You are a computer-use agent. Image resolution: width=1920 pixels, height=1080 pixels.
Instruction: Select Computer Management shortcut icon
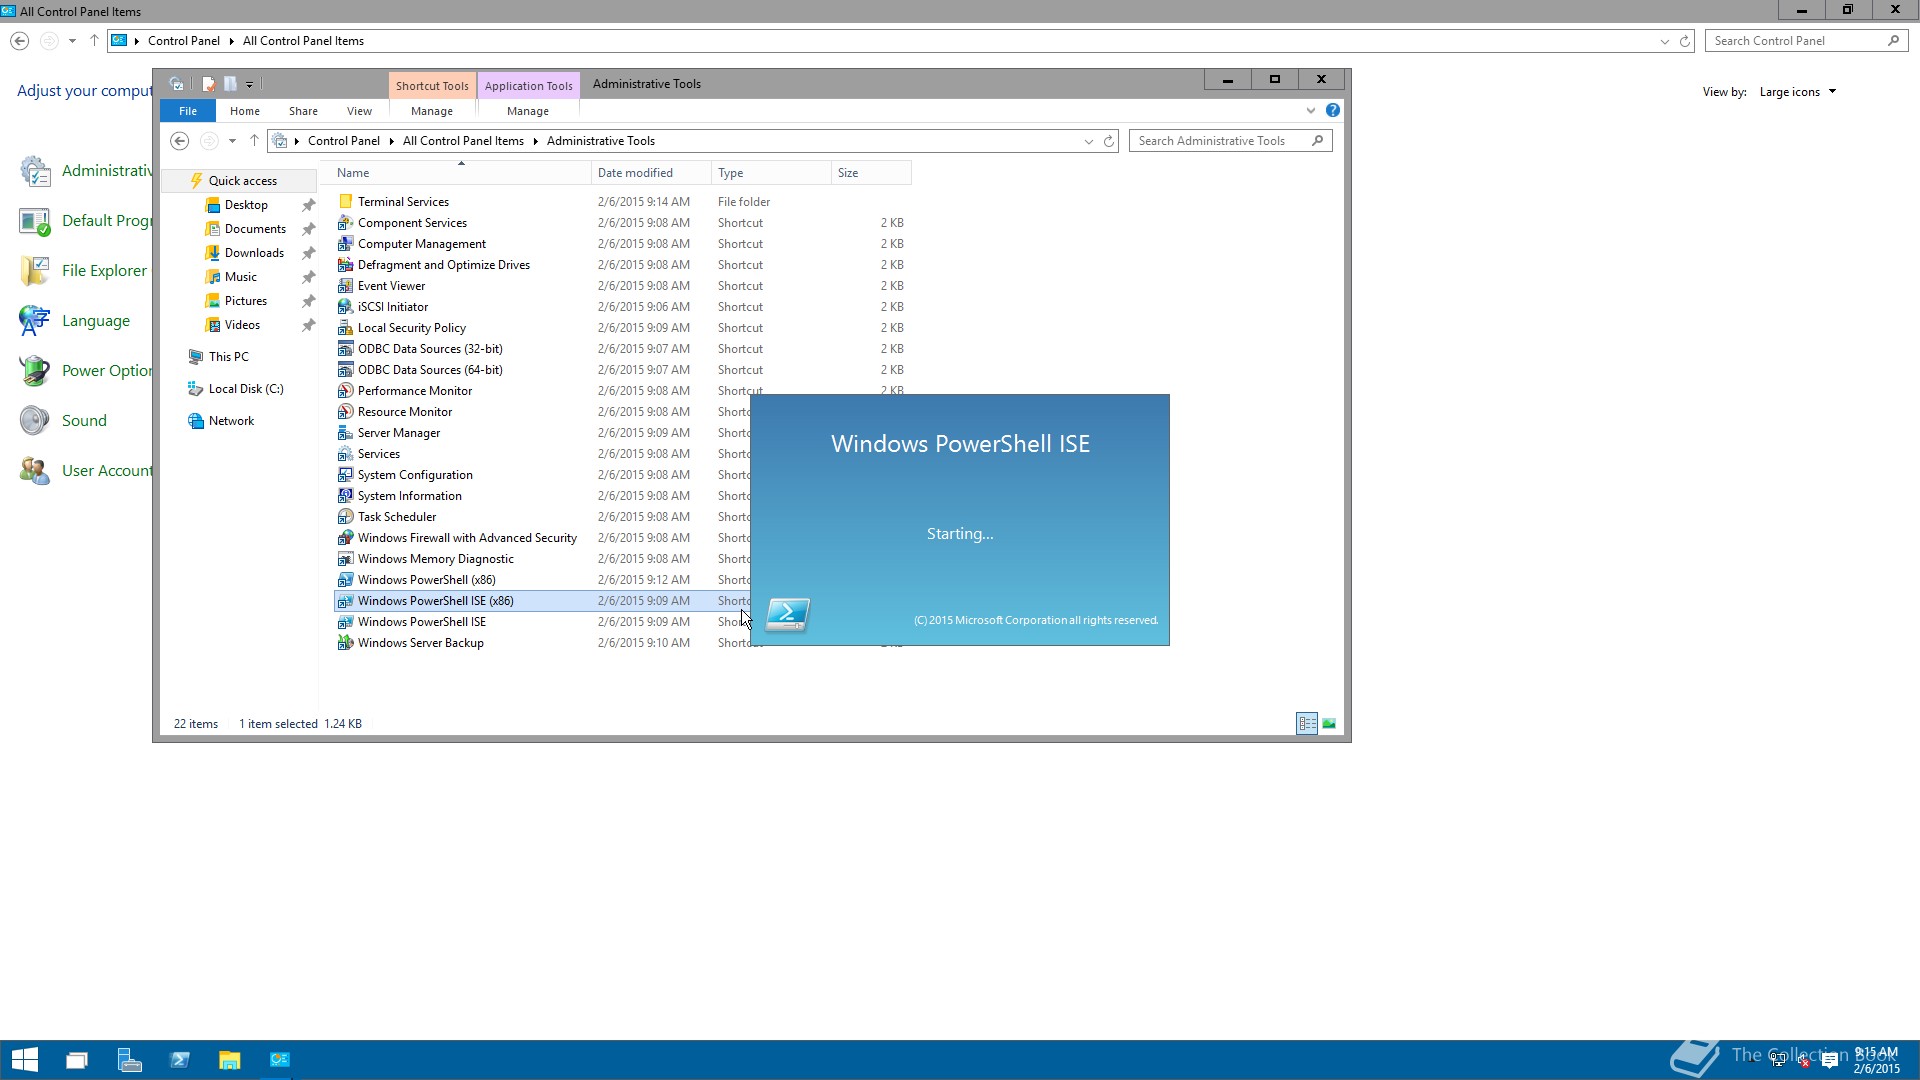pyautogui.click(x=345, y=244)
